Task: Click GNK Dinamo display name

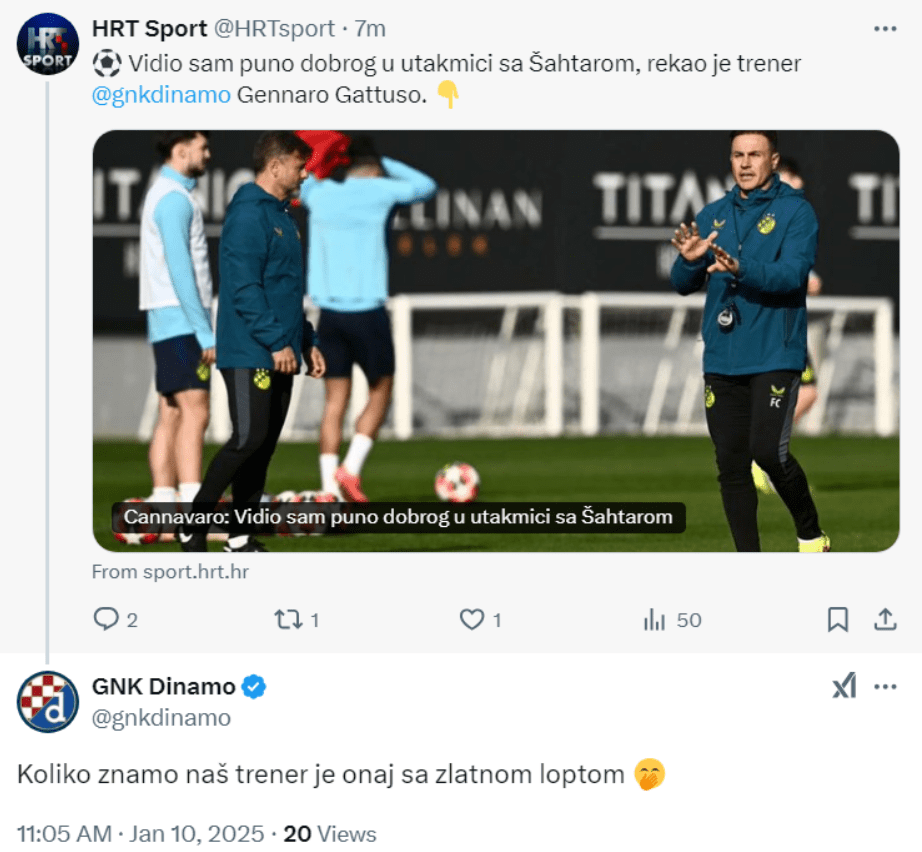Action: [x=163, y=686]
